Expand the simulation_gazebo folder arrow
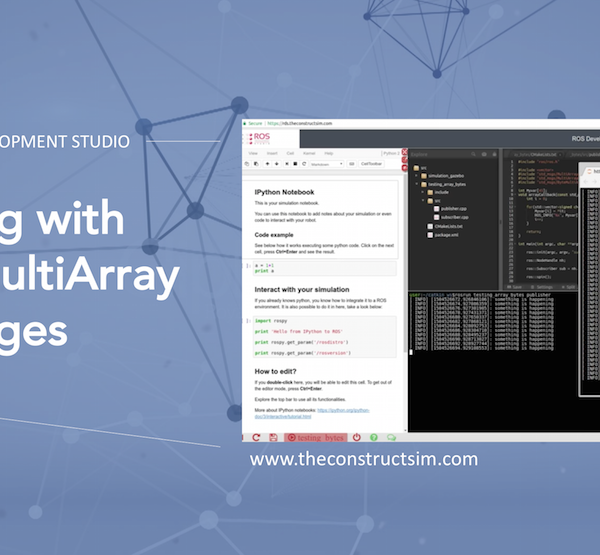Image resolution: width=600 pixels, height=555 pixels. click(x=417, y=176)
